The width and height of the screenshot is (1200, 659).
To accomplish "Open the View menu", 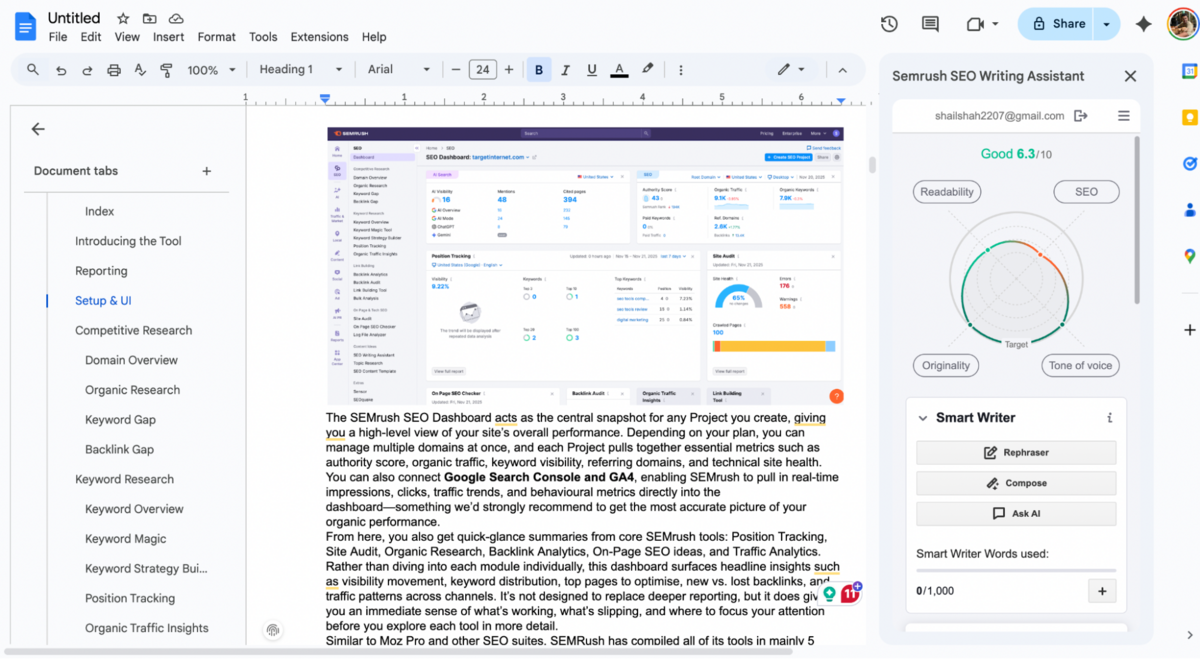I will (x=127, y=37).
